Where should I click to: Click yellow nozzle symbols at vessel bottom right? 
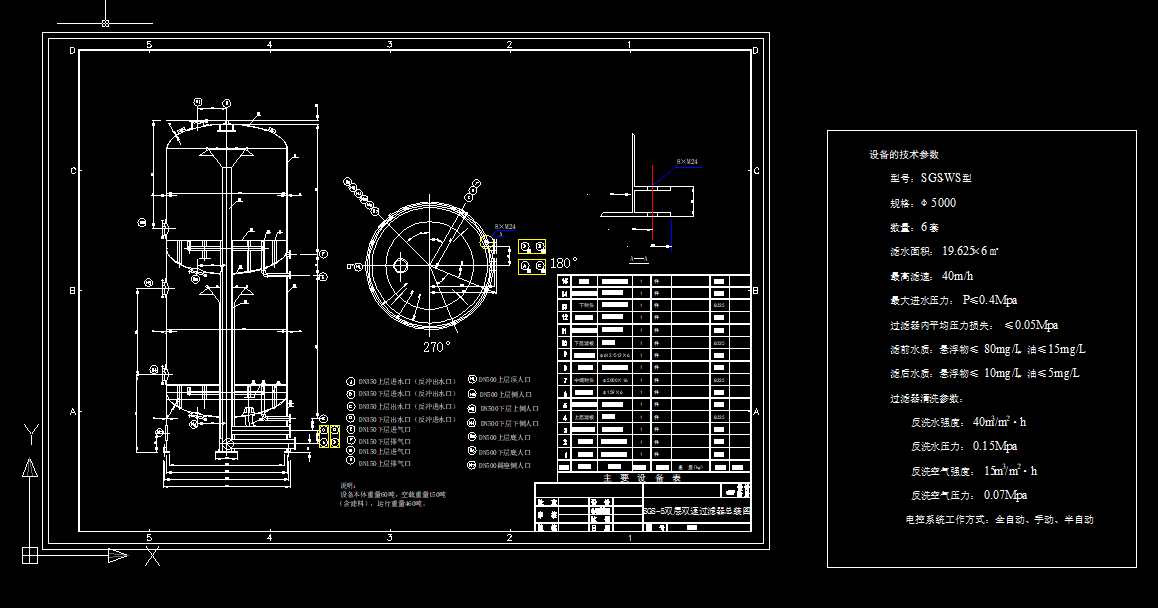pos(328,436)
